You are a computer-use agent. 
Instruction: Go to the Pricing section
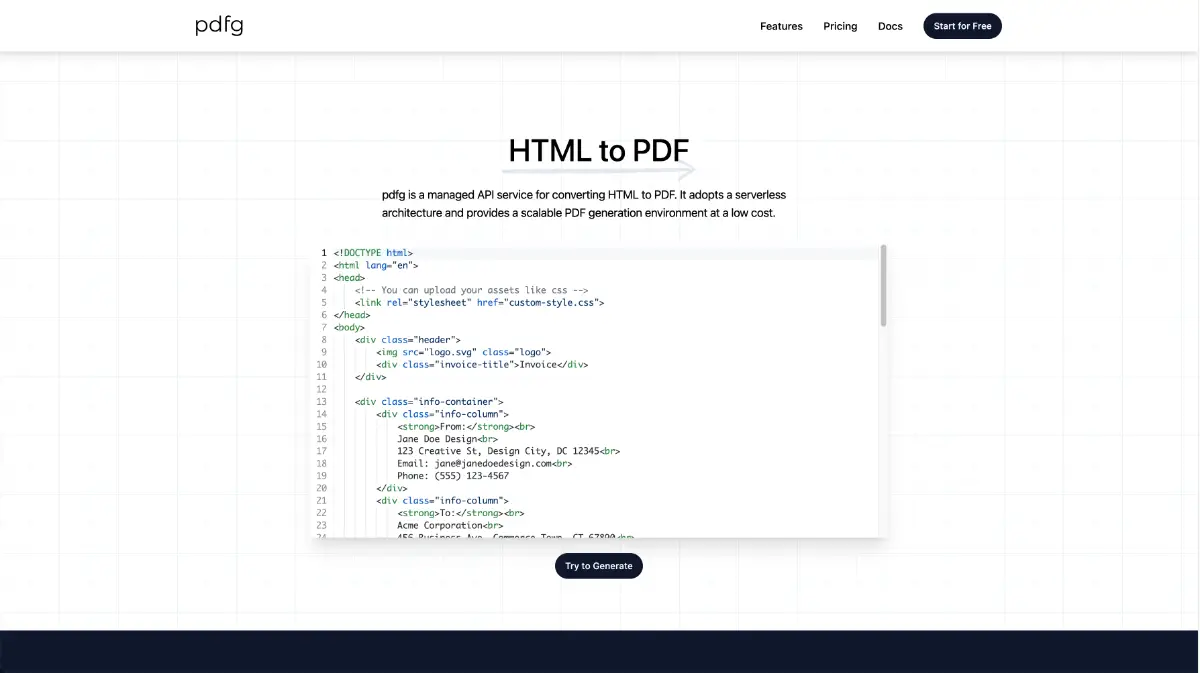[840, 26]
